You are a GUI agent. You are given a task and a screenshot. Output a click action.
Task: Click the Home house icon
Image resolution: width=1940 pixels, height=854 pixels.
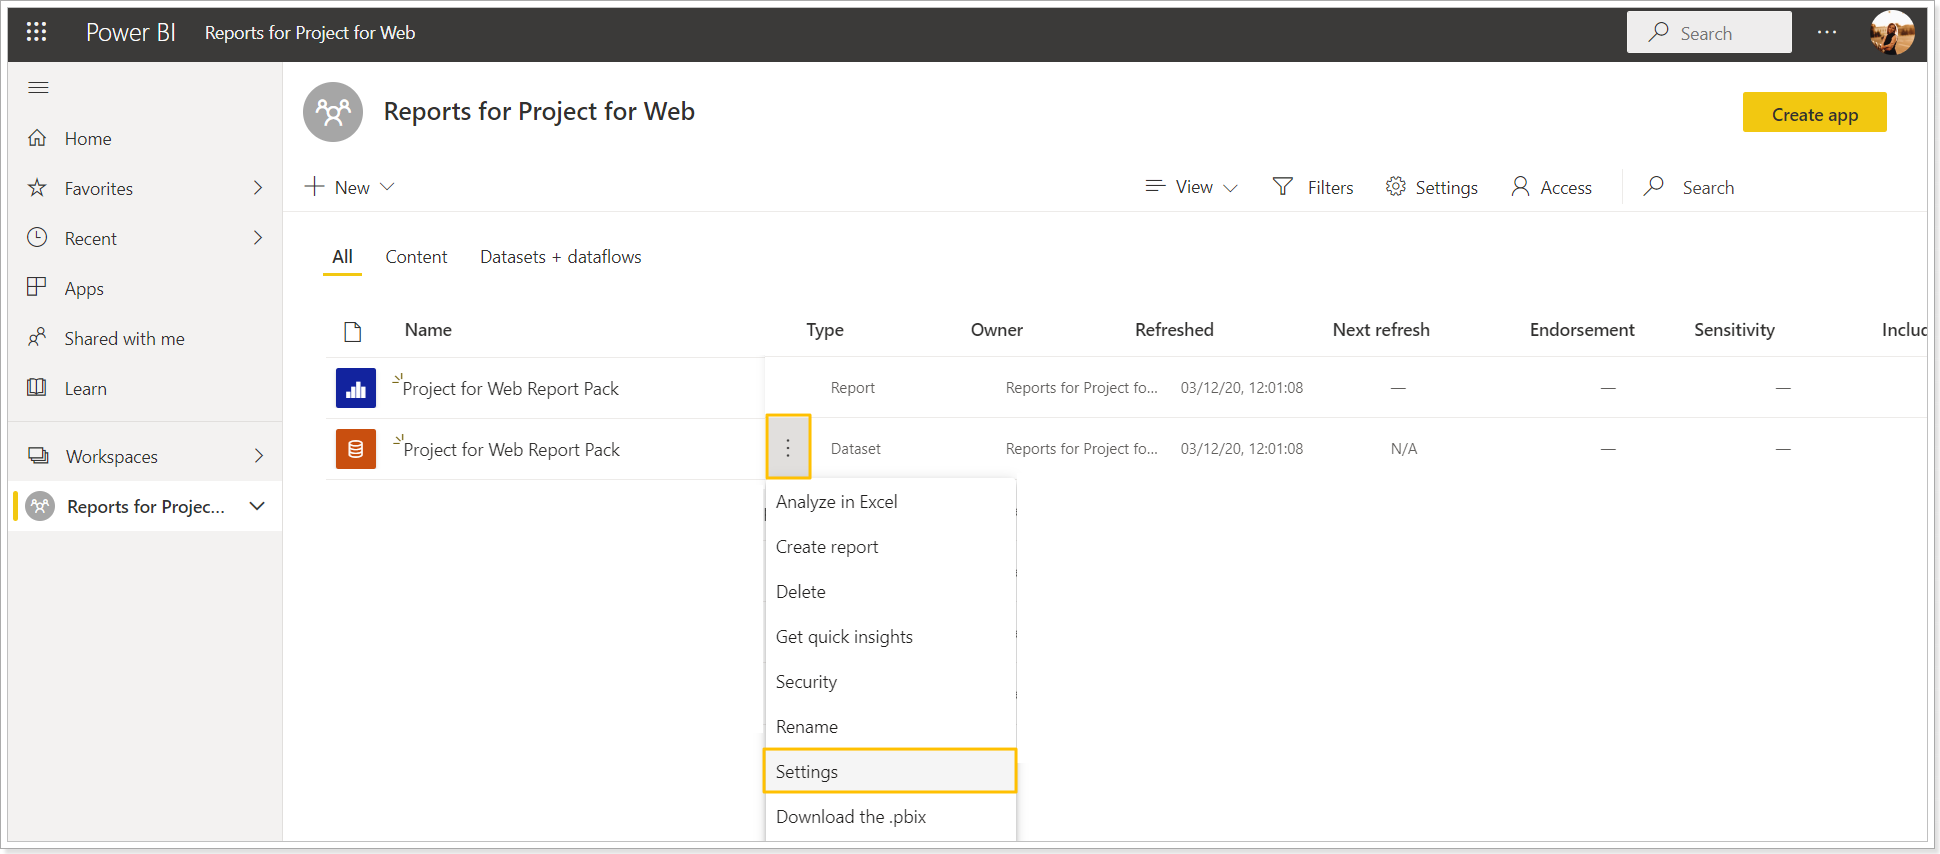[x=37, y=138]
